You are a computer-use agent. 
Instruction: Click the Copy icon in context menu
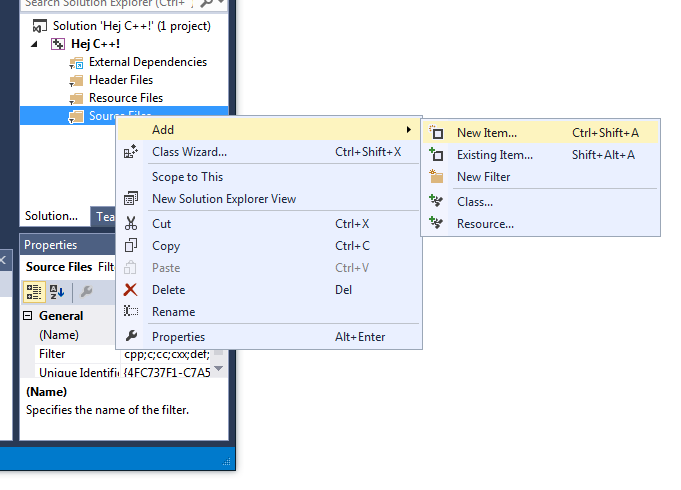click(131, 245)
